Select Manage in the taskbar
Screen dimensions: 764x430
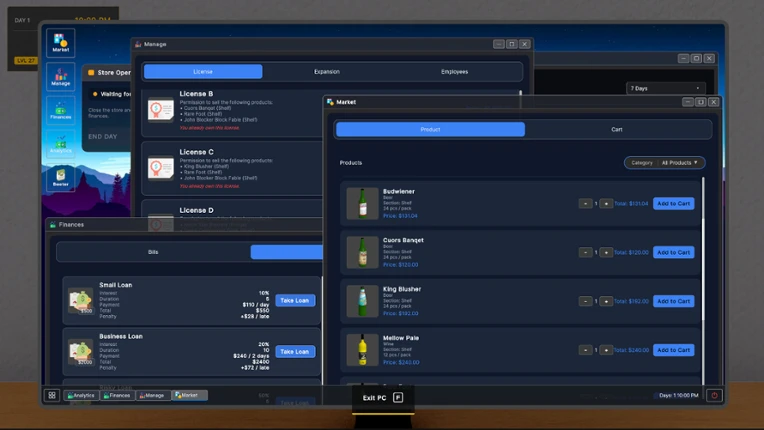coord(153,395)
